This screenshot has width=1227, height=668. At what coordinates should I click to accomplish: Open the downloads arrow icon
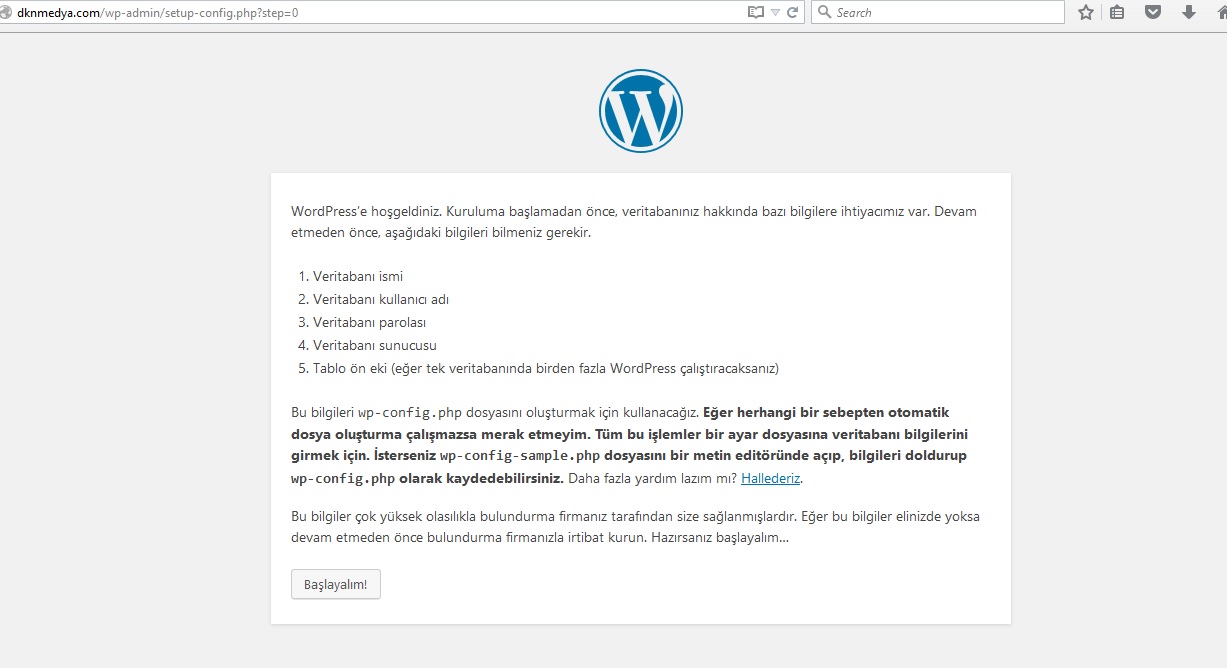tap(1189, 12)
